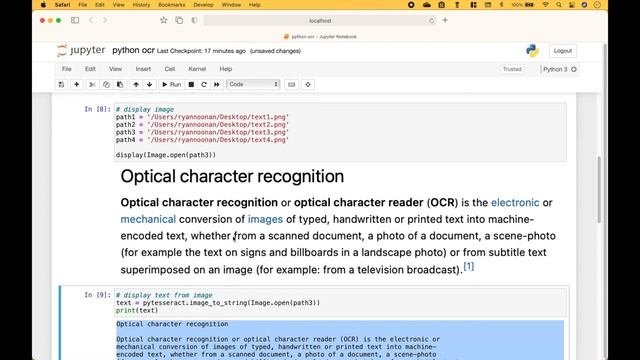Interrupt the kernel with stop icon
The width and height of the screenshot is (640, 360).
coord(191,84)
